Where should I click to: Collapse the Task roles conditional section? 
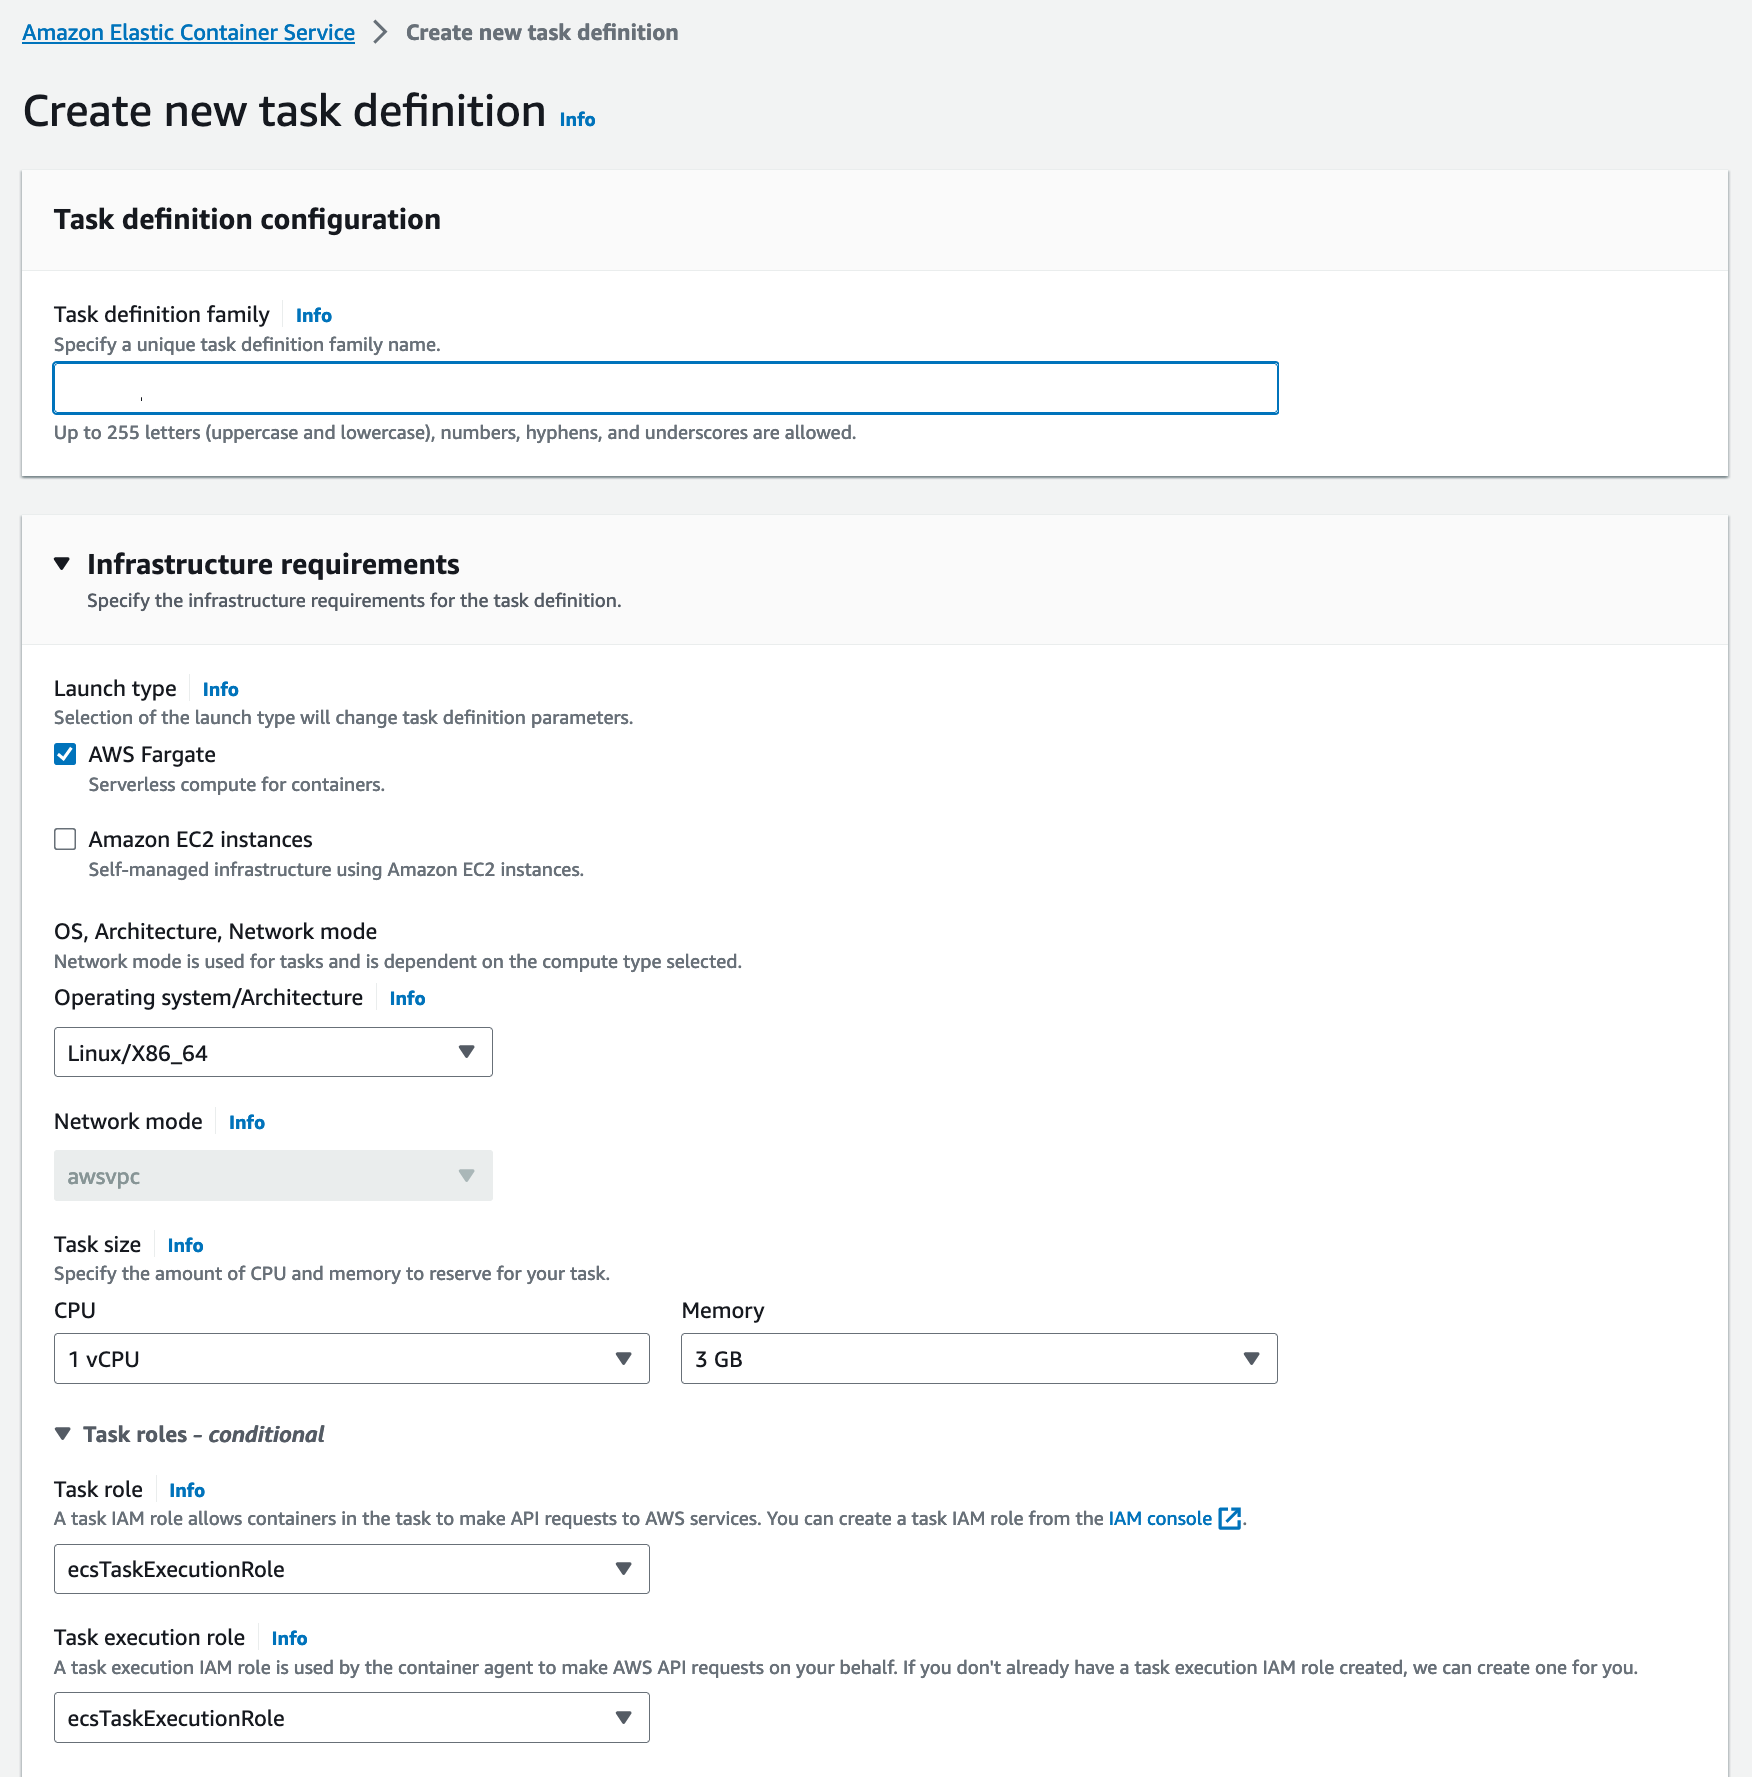(63, 1434)
